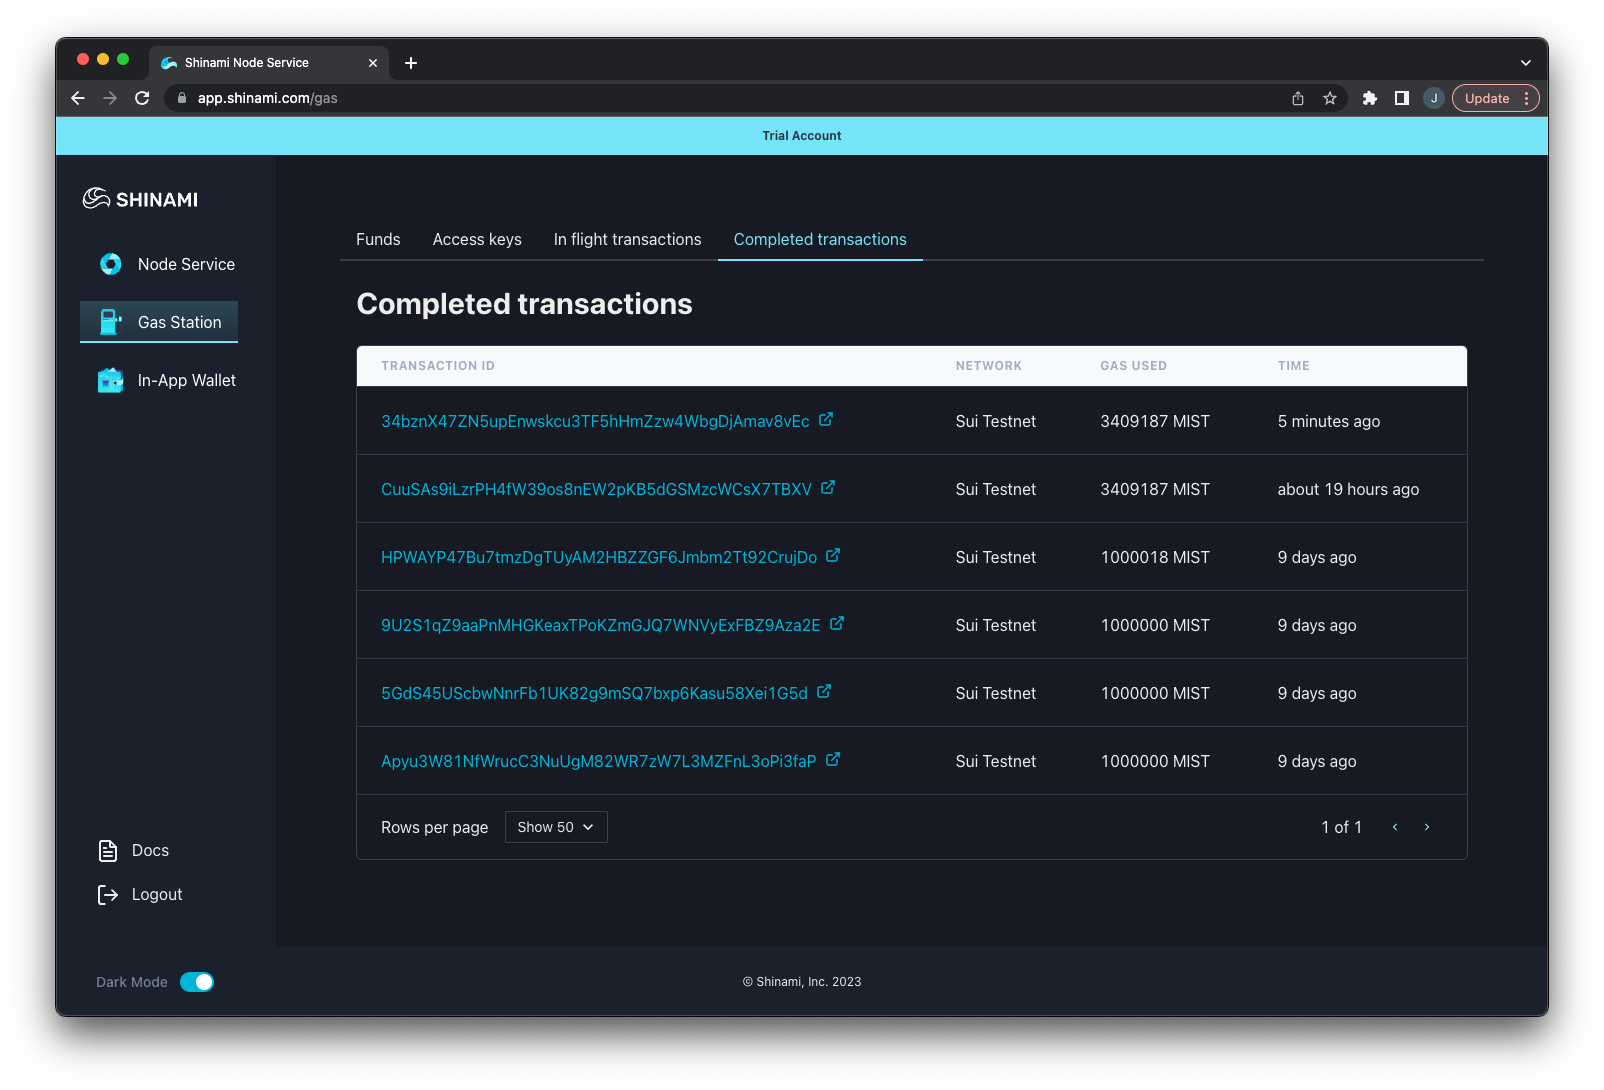
Task: Open the Rows per page Show 50 dropdown
Action: point(556,827)
